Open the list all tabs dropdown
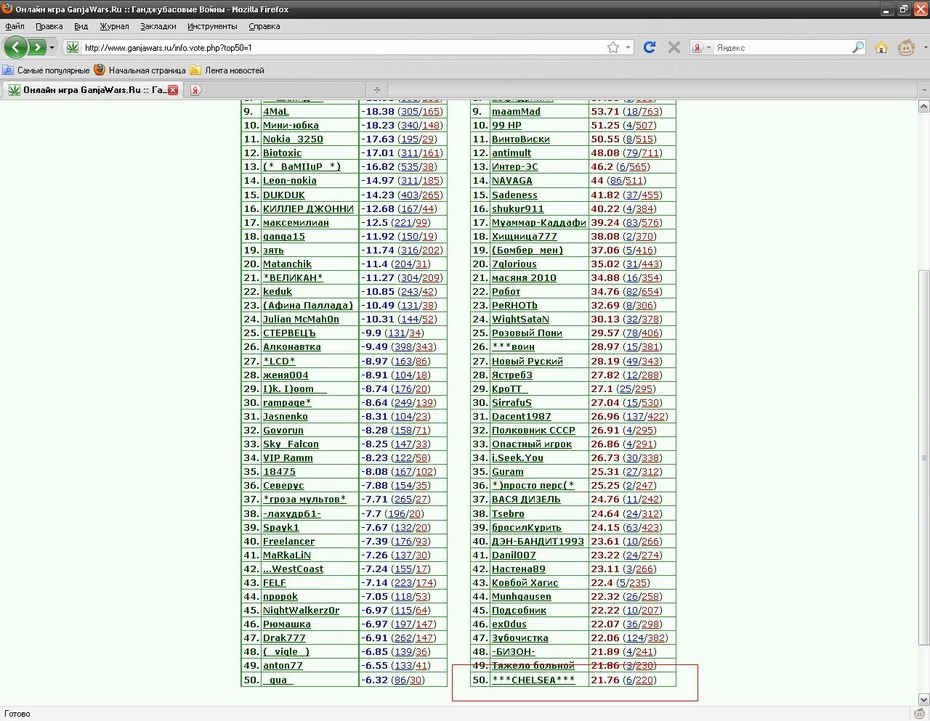The height and width of the screenshot is (721, 930). click(923, 90)
